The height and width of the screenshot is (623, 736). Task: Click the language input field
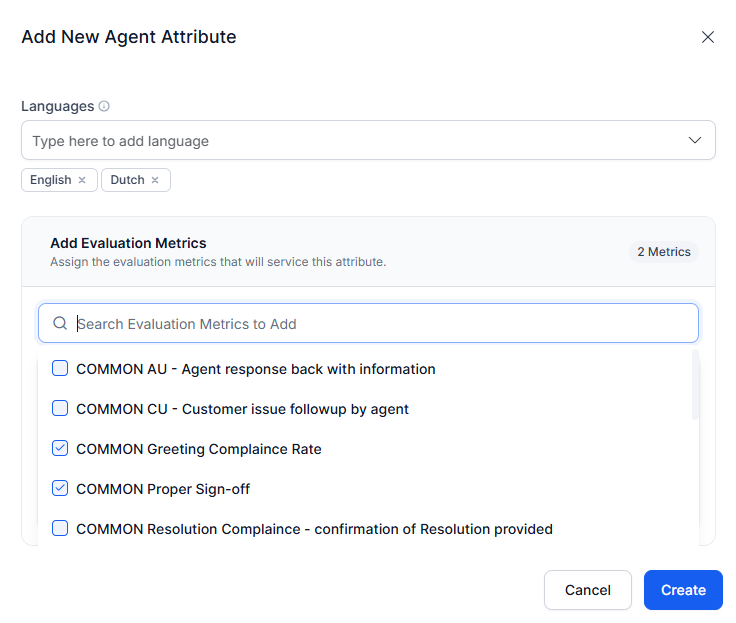click(350, 141)
